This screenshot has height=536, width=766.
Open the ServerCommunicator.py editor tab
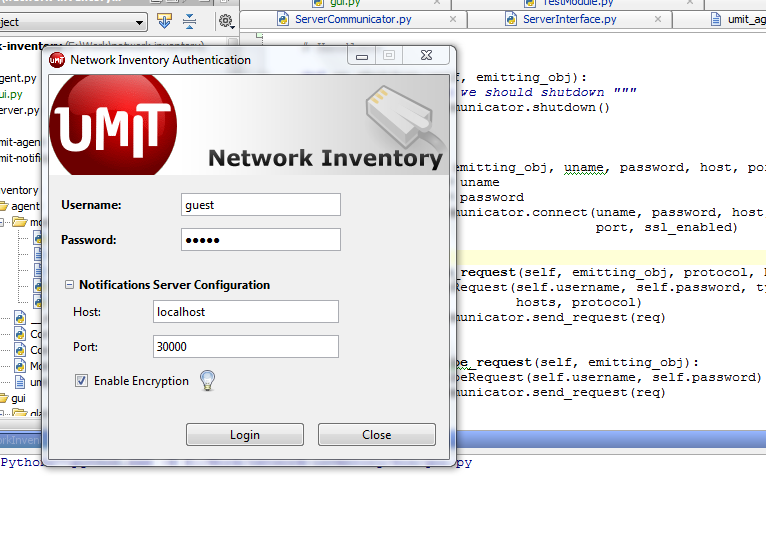pos(353,20)
